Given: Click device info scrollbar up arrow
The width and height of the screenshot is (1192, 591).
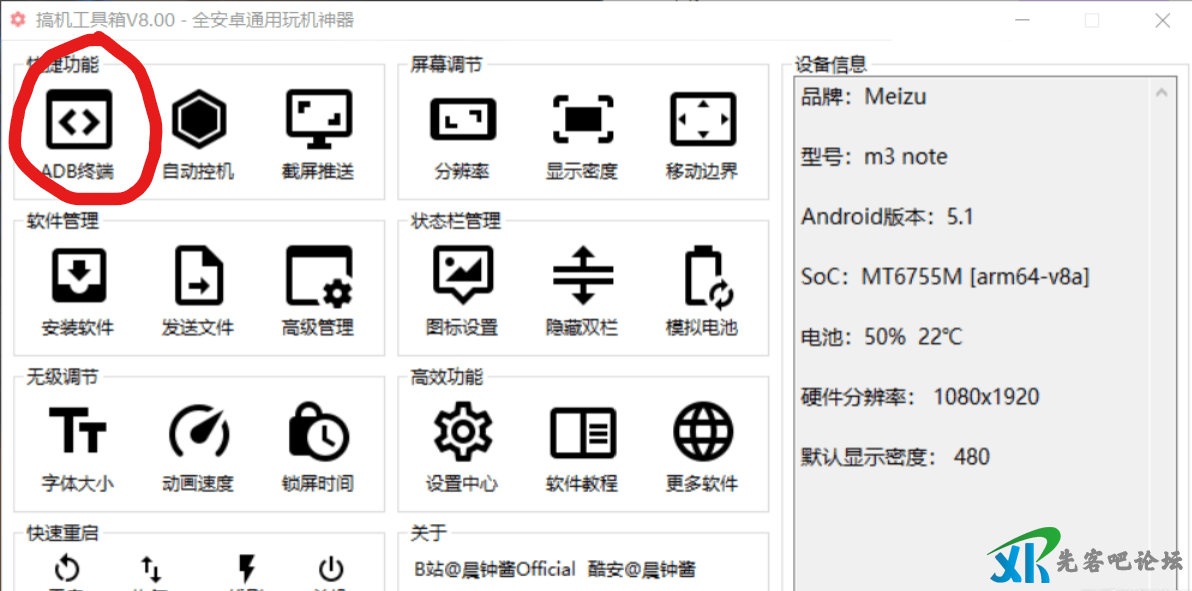Looking at the screenshot, I should (1161, 93).
